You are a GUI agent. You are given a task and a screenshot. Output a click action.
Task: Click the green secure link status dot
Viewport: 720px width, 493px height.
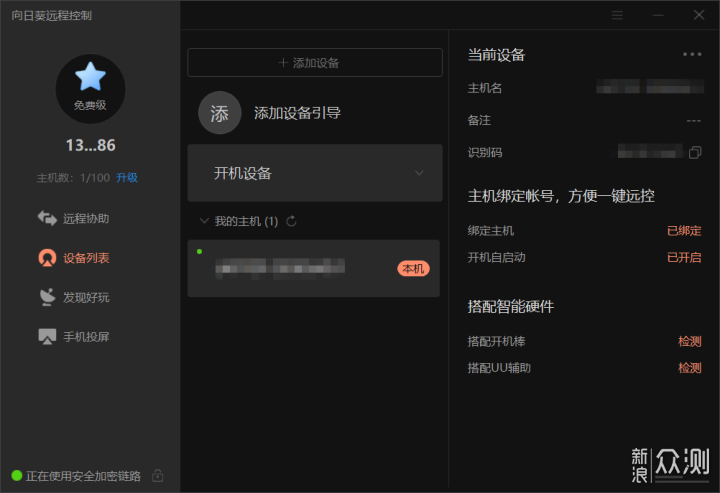(x=17, y=476)
